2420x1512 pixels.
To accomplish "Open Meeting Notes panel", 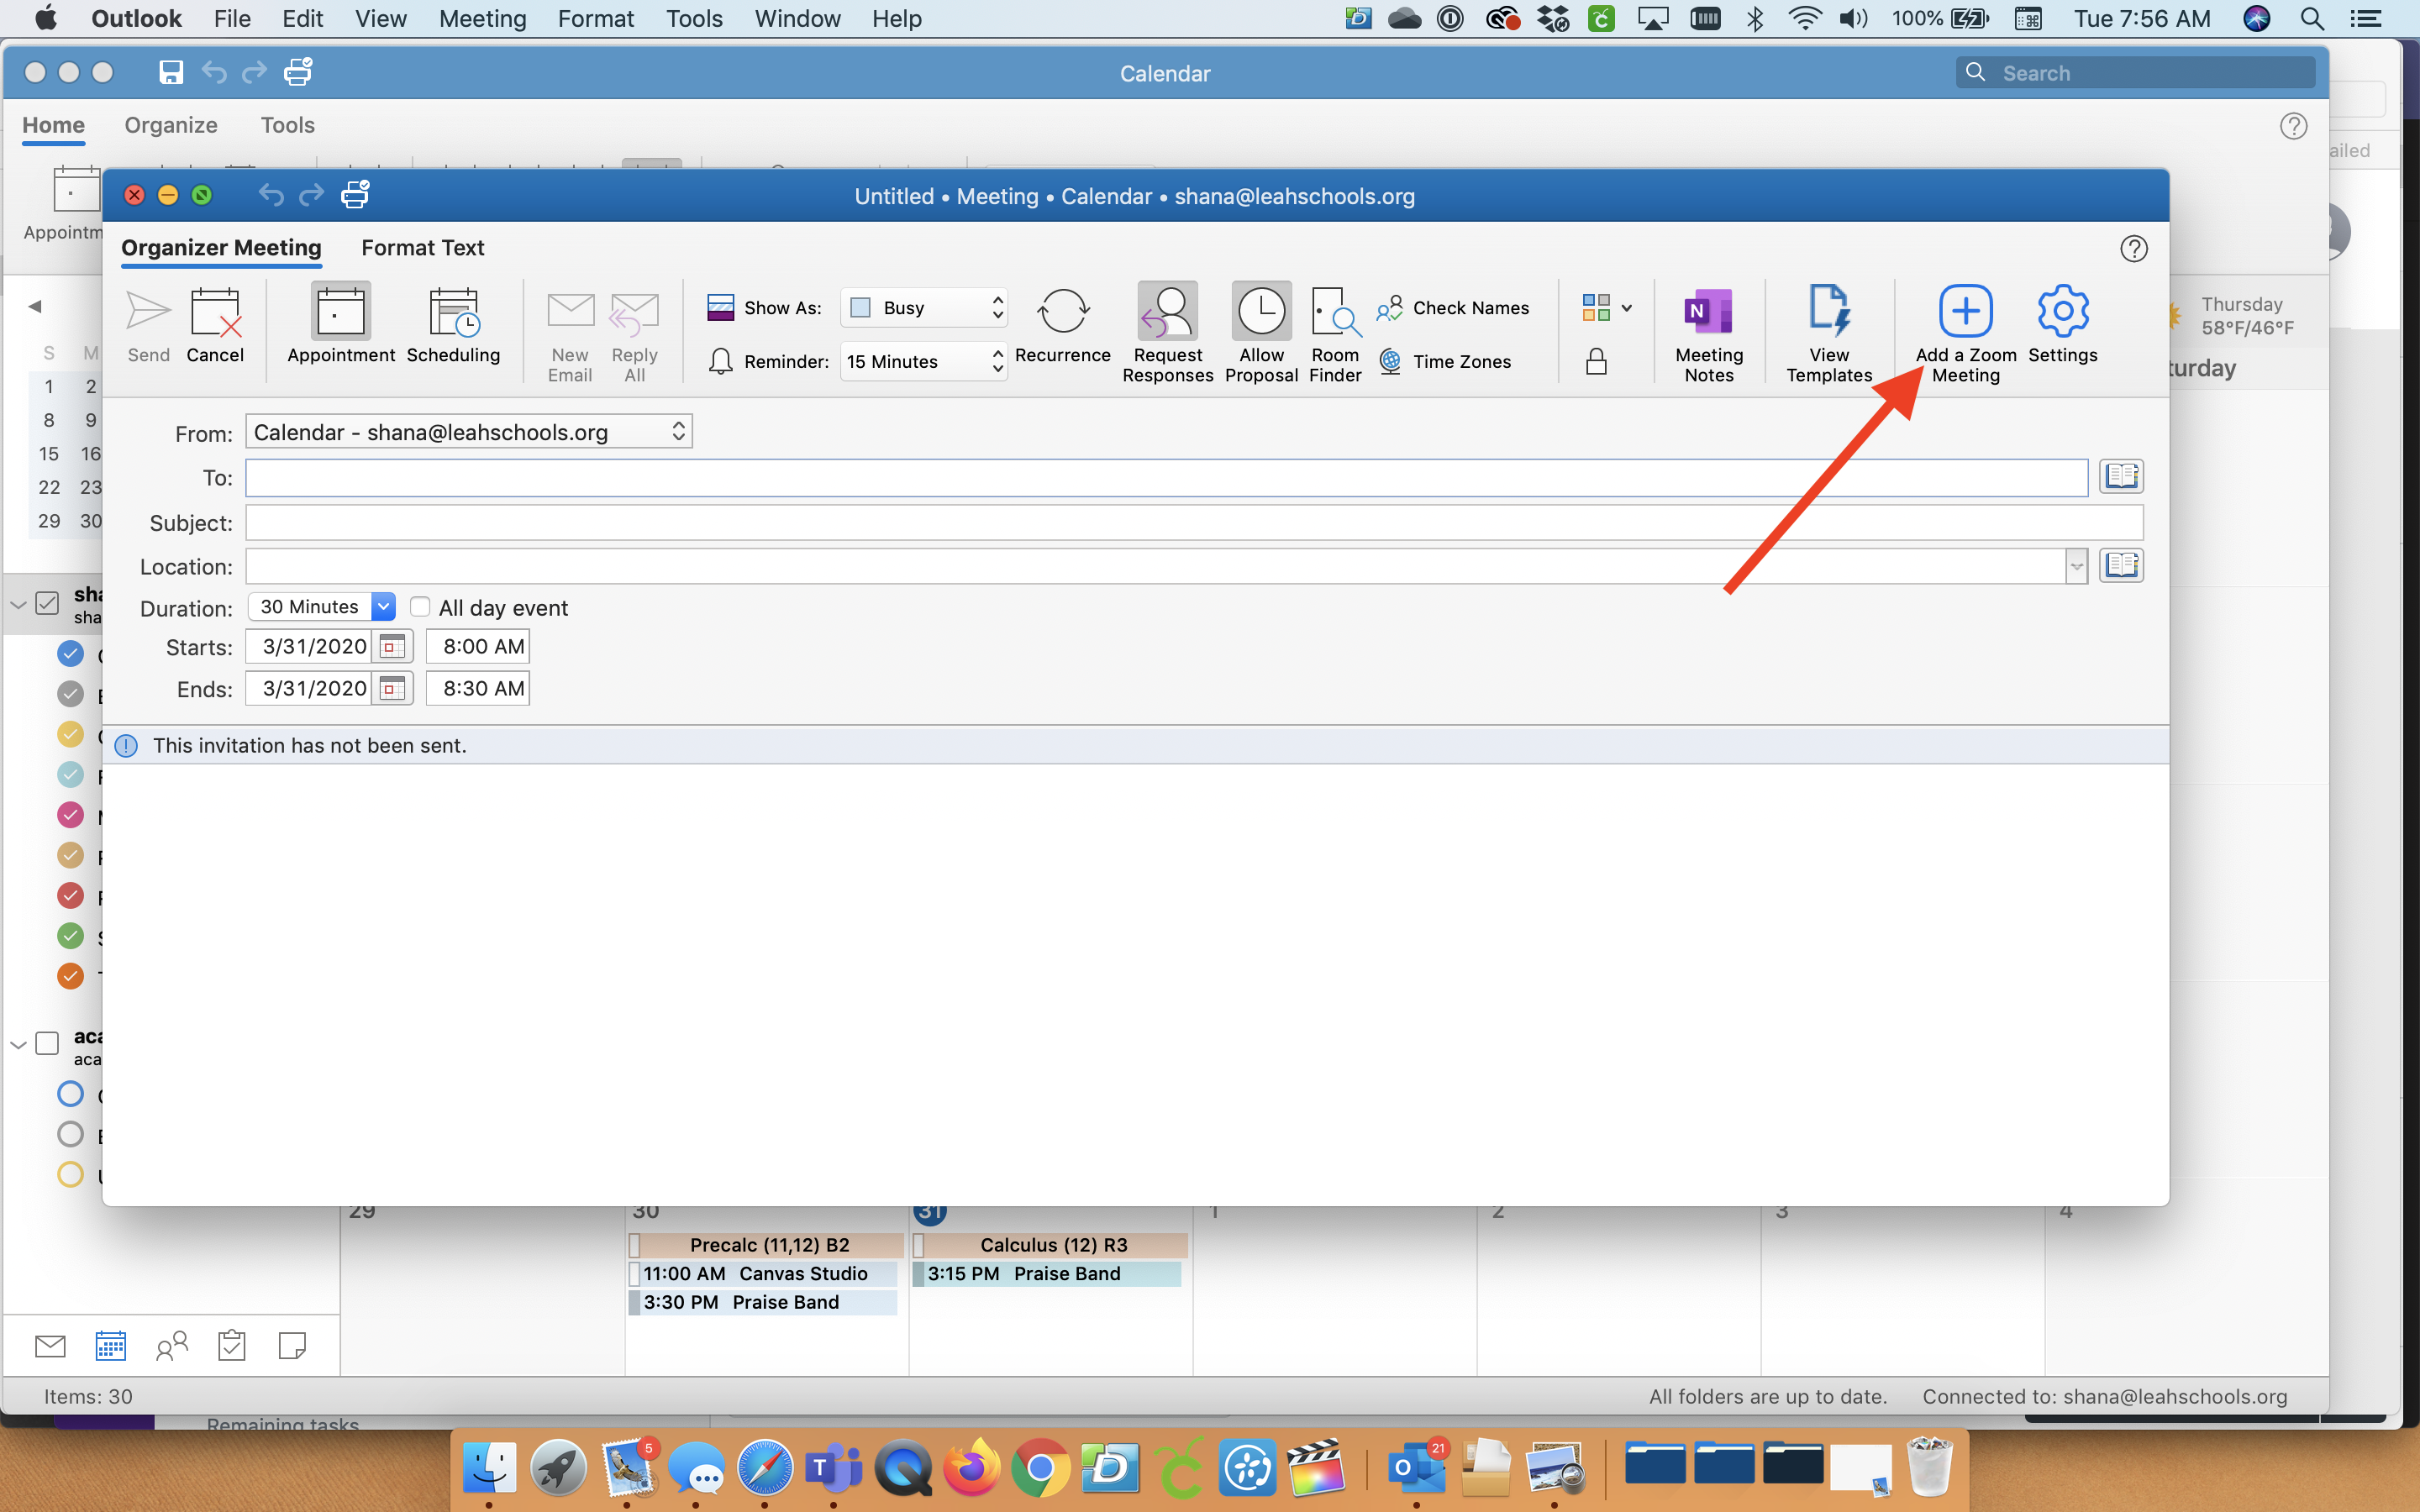I will (x=1707, y=331).
